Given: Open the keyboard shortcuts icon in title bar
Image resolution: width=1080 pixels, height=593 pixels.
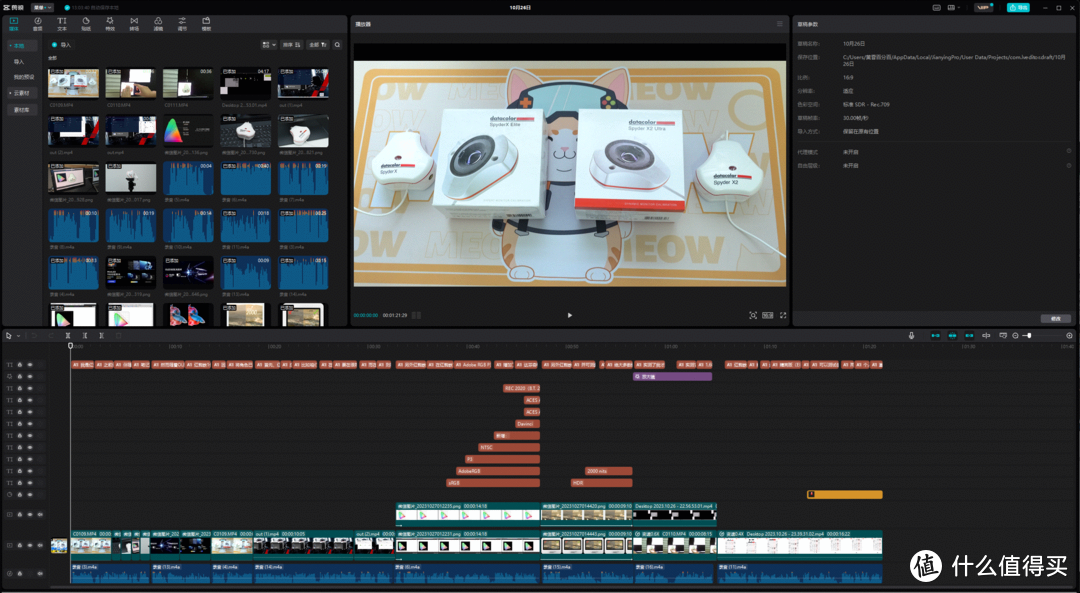Looking at the screenshot, I should point(937,8).
